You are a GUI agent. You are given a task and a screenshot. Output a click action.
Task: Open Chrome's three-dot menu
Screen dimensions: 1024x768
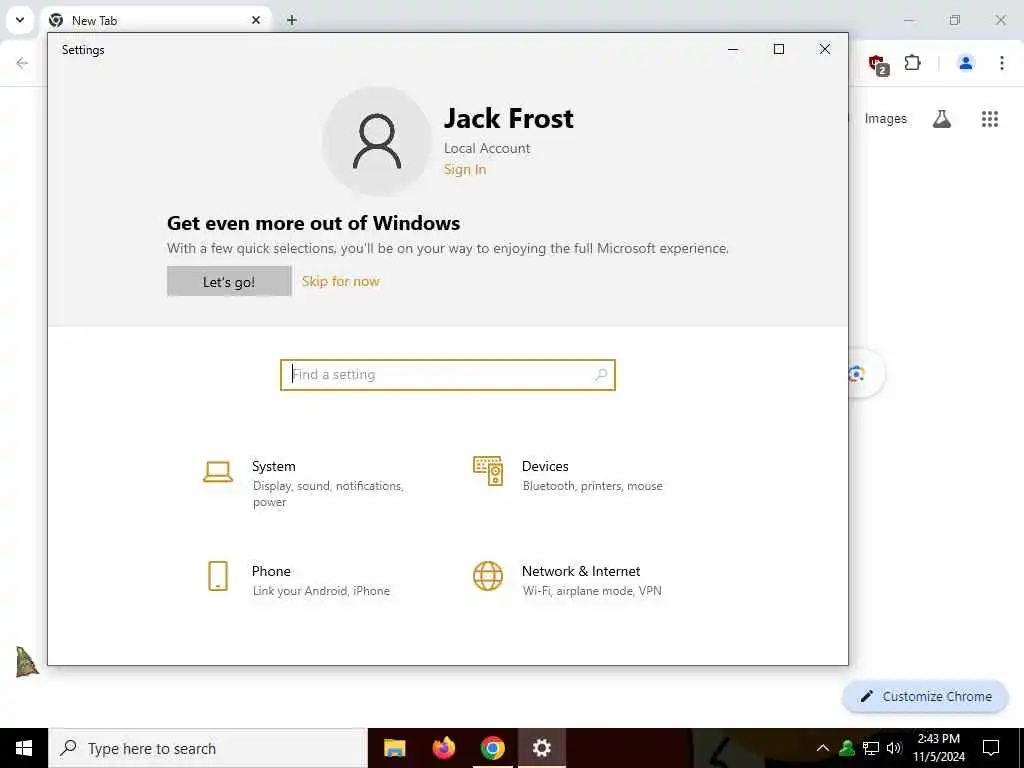pos(1001,63)
